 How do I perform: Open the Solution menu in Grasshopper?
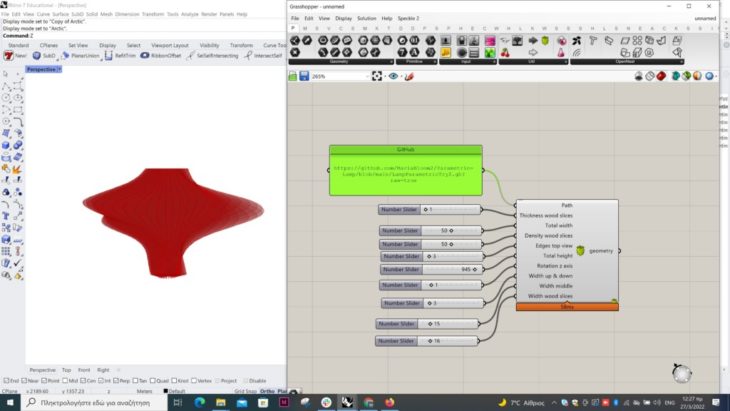[366, 18]
